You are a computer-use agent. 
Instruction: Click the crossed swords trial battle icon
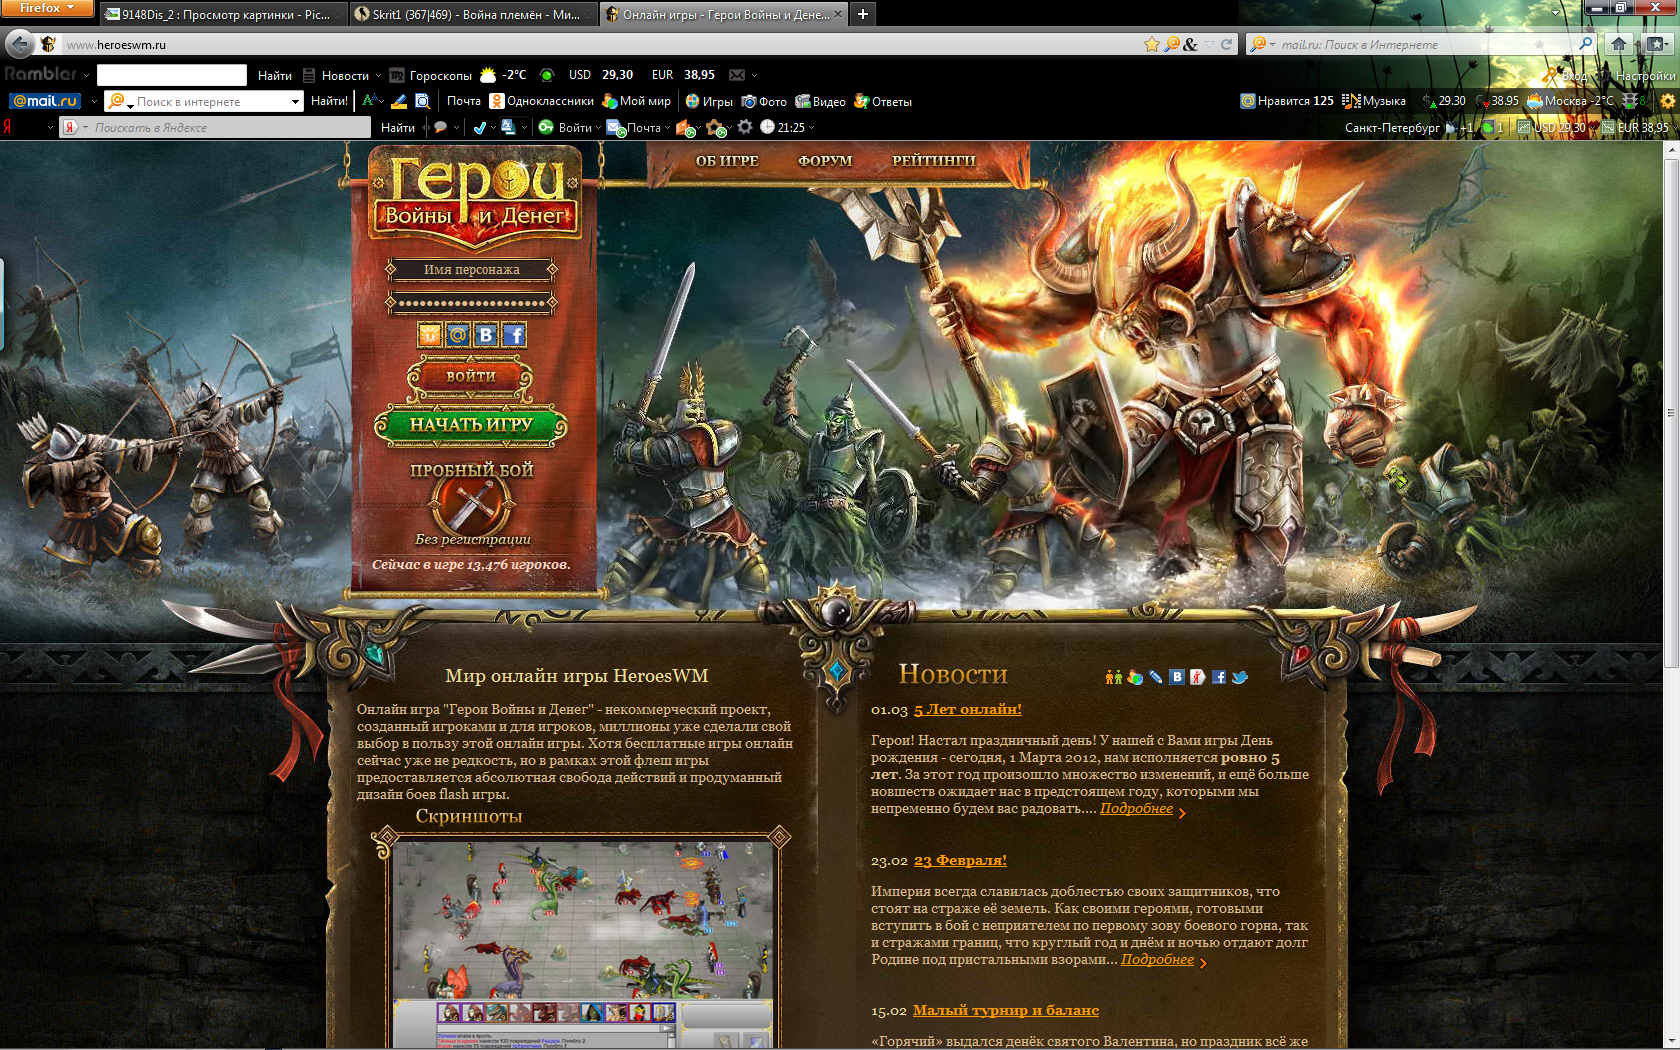tap(471, 505)
